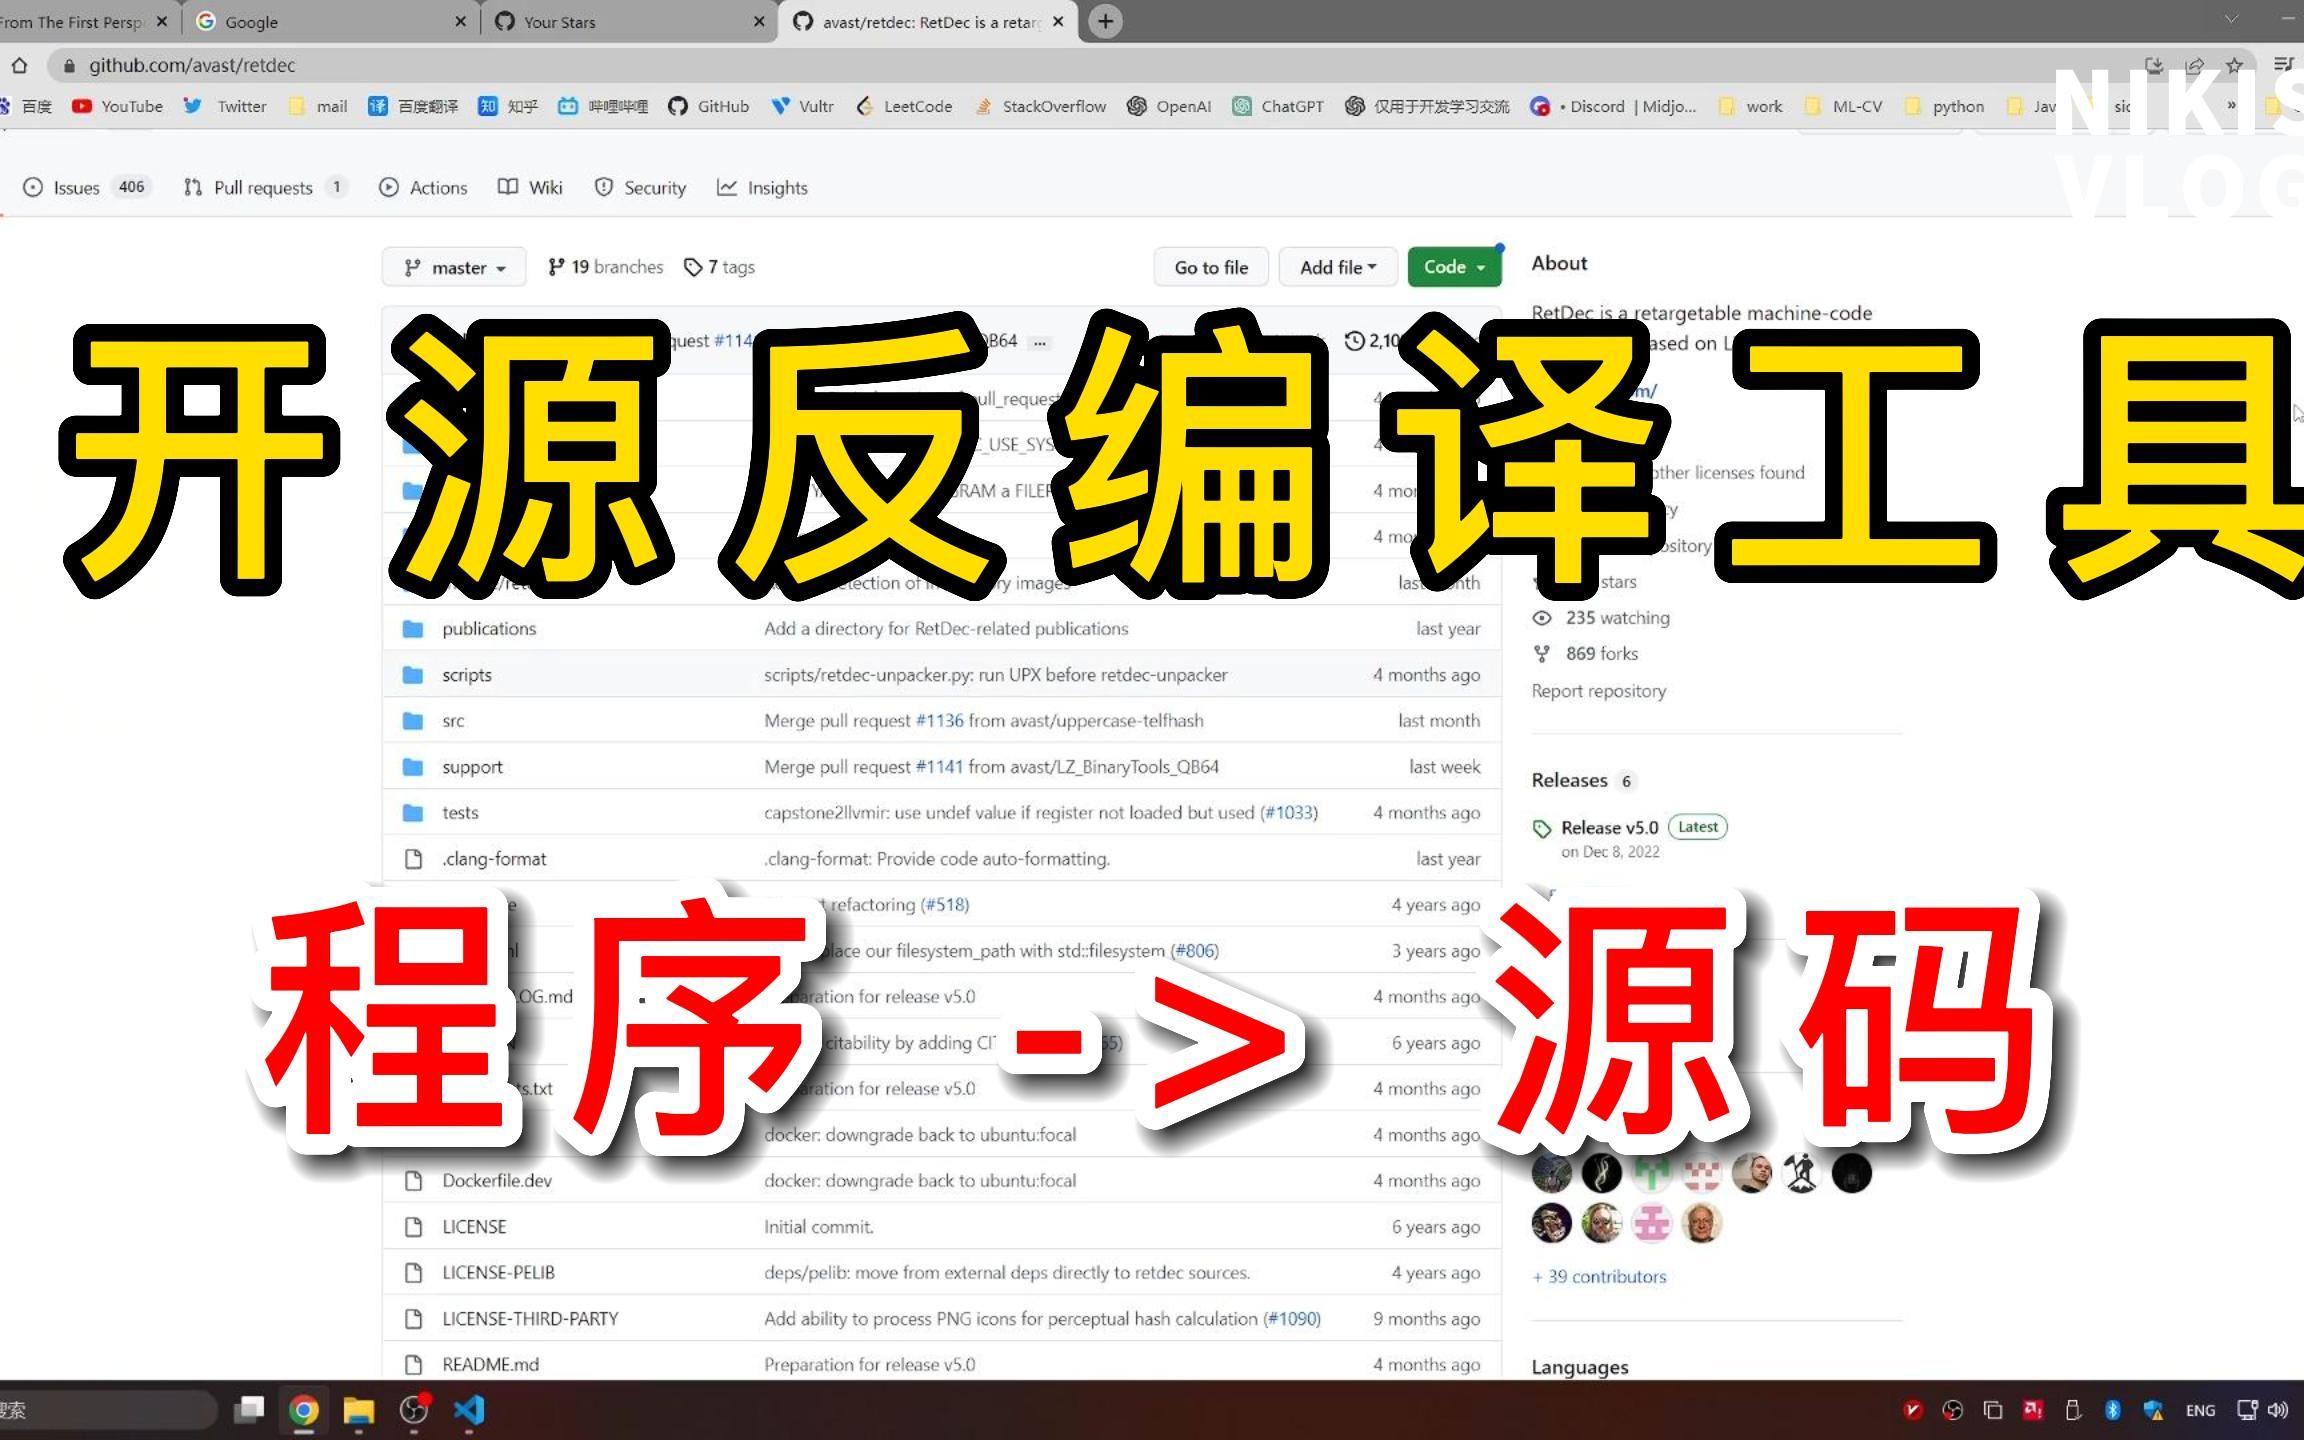Bookmark this page with star icon

pos(2234,66)
